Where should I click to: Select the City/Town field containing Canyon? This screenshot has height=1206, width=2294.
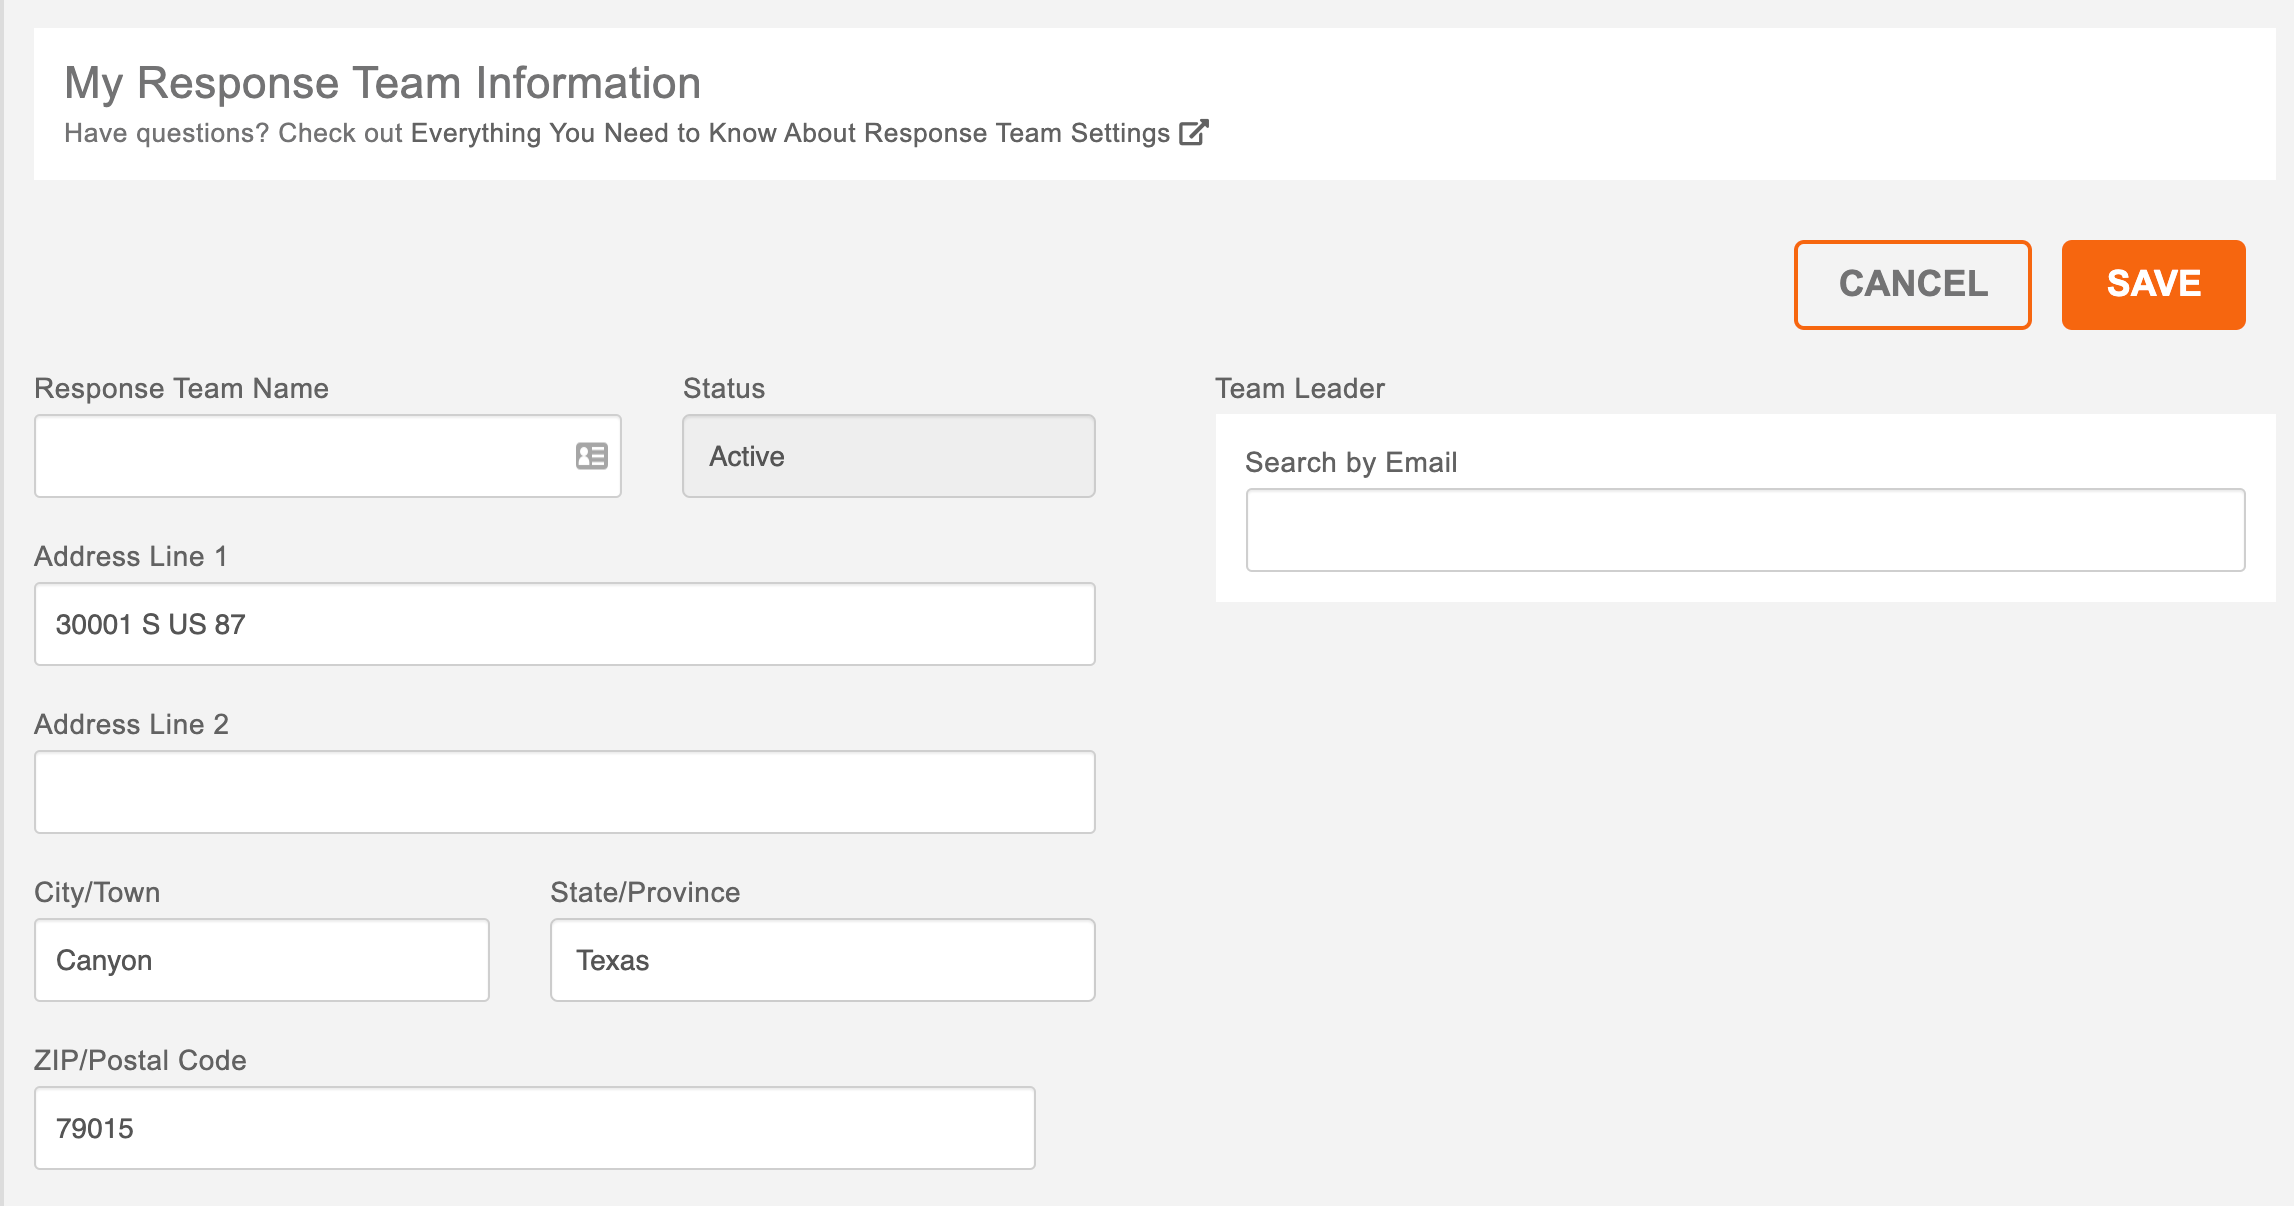(261, 960)
